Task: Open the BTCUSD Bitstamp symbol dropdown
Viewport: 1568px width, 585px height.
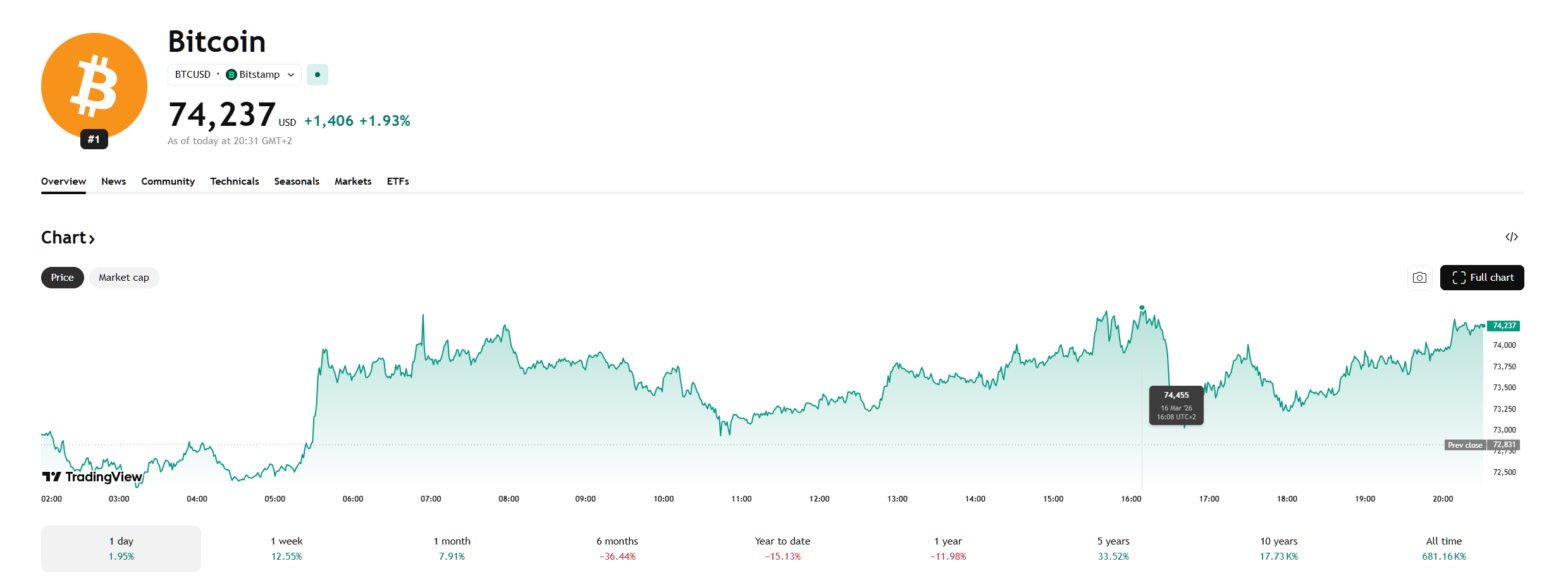Action: (234, 74)
